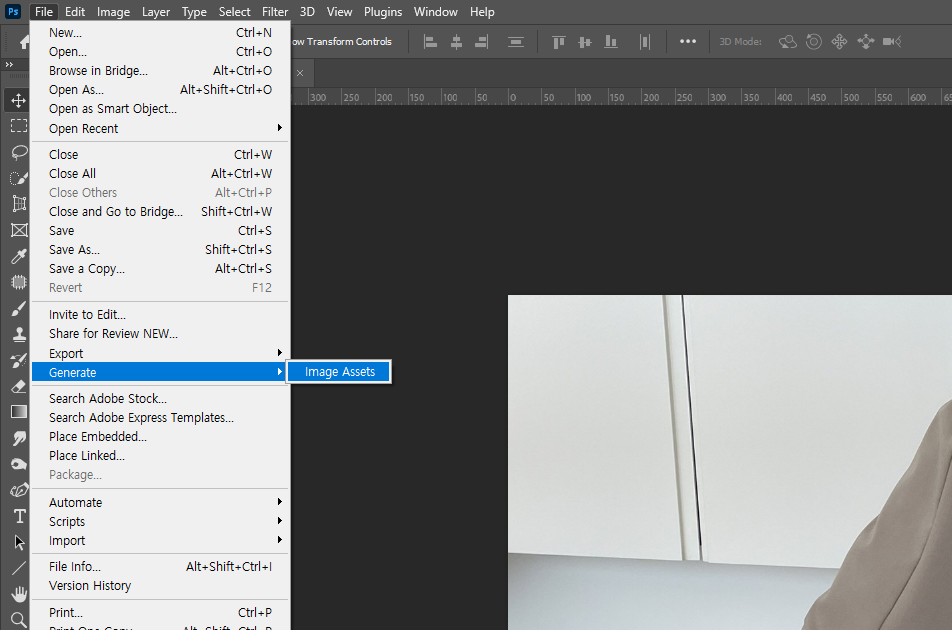Choose Place Embedded... entry
952x630 pixels.
(x=160, y=436)
